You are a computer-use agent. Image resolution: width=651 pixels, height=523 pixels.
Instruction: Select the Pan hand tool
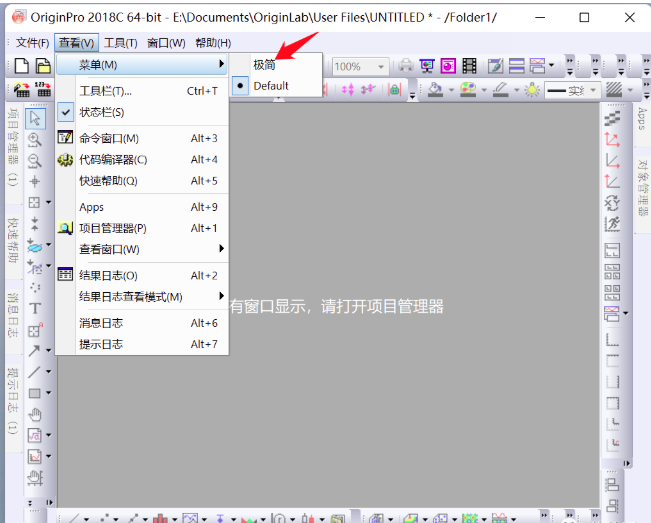[35, 414]
